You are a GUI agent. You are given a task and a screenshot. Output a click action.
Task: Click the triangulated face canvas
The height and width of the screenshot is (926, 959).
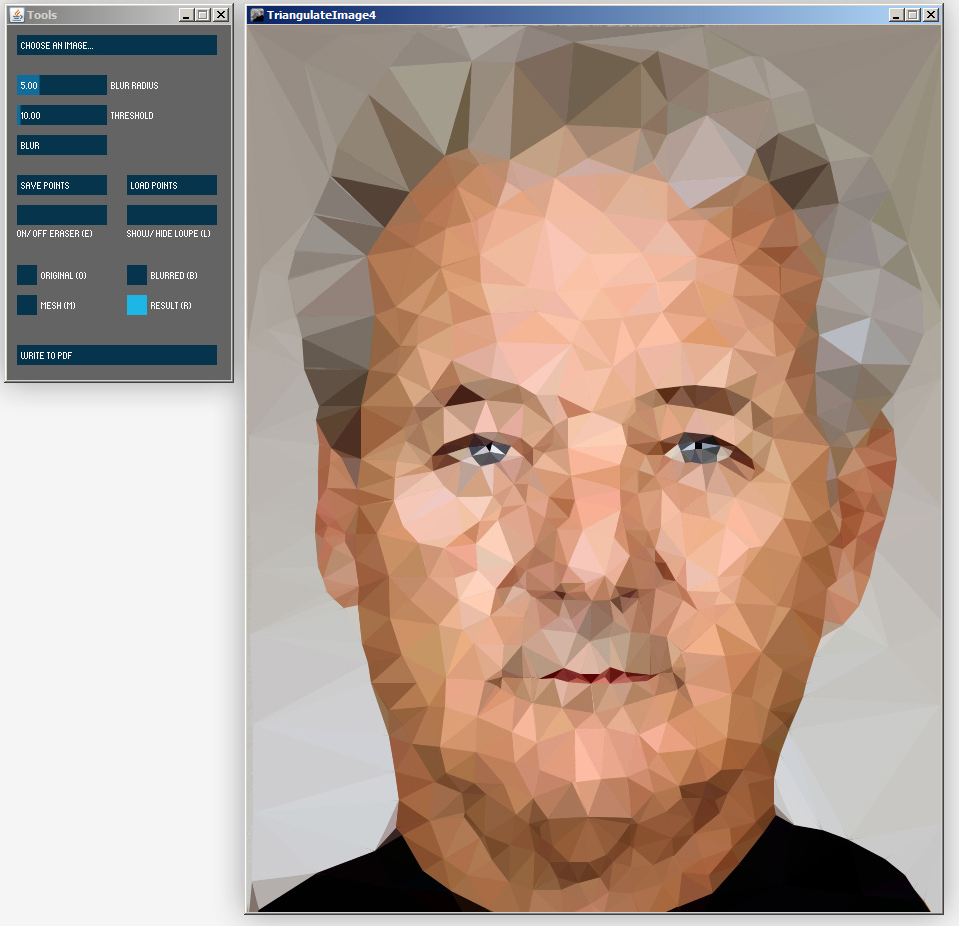[590, 470]
